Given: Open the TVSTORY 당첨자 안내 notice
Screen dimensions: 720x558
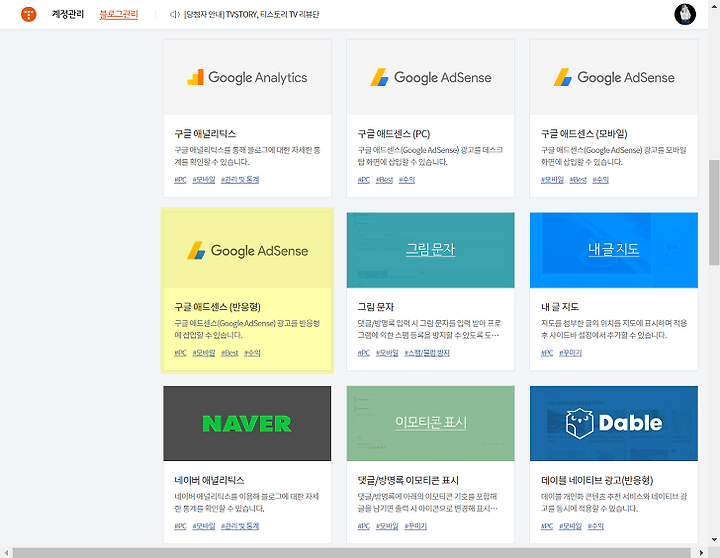Looking at the screenshot, I should point(251,15).
